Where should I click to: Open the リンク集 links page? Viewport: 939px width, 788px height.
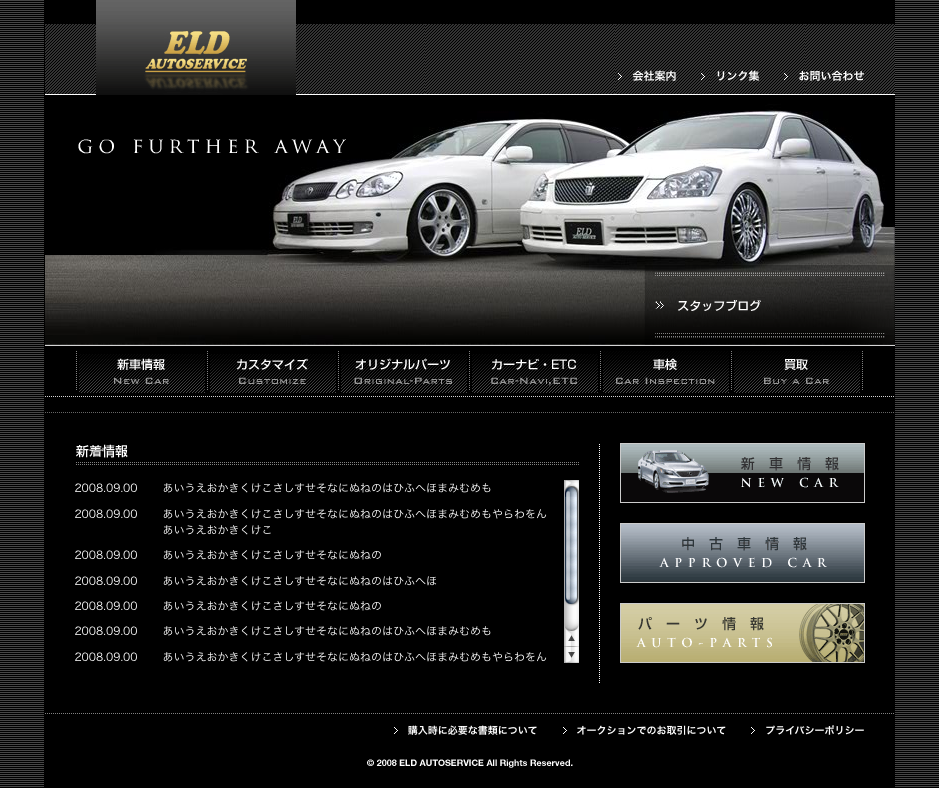pos(737,76)
